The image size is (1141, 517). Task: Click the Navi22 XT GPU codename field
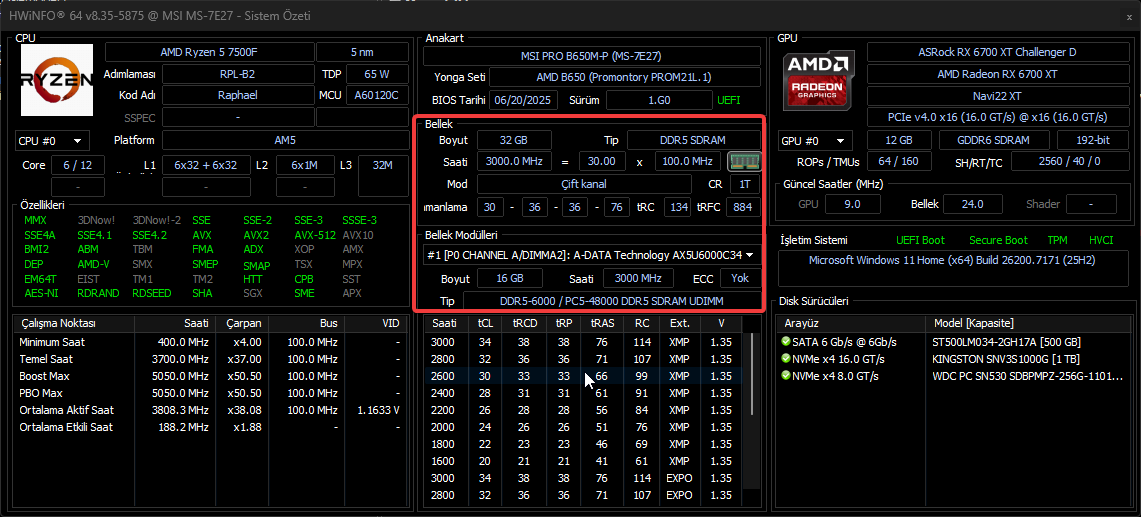[997, 95]
